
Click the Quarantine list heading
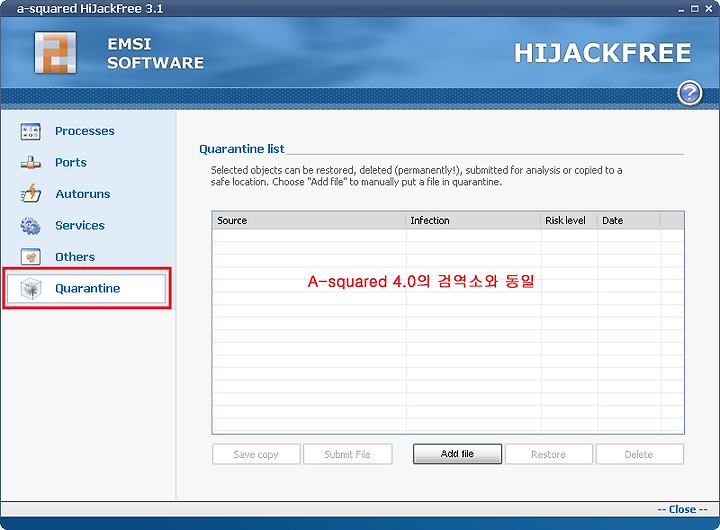(242, 149)
